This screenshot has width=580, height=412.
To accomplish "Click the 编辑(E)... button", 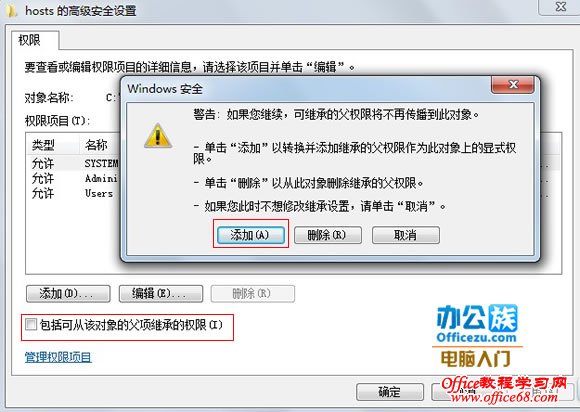I will pyautogui.click(x=161, y=294).
